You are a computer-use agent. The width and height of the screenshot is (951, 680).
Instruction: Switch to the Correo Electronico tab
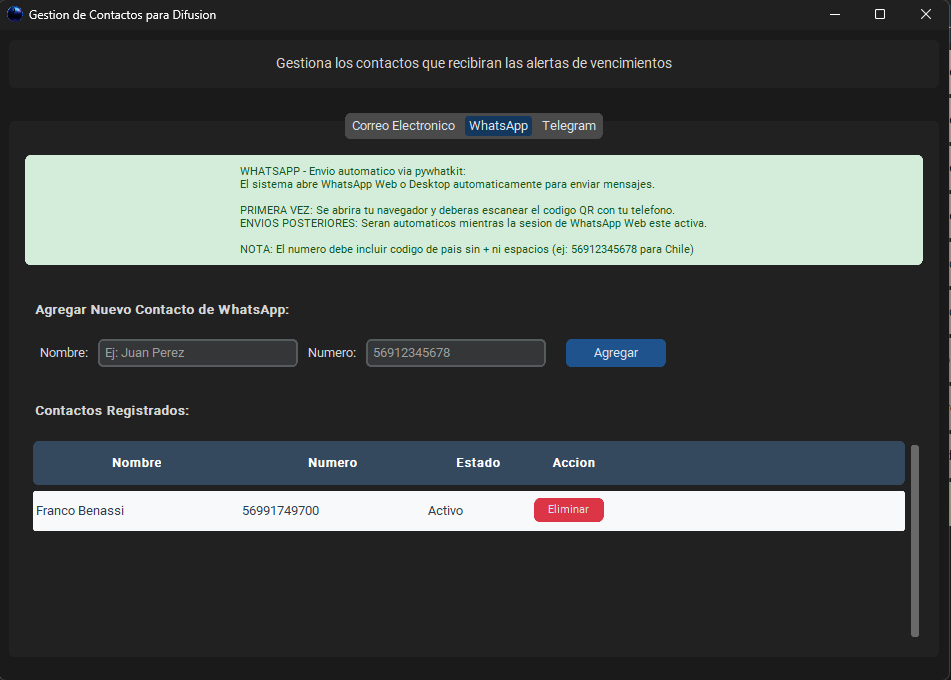coord(403,126)
